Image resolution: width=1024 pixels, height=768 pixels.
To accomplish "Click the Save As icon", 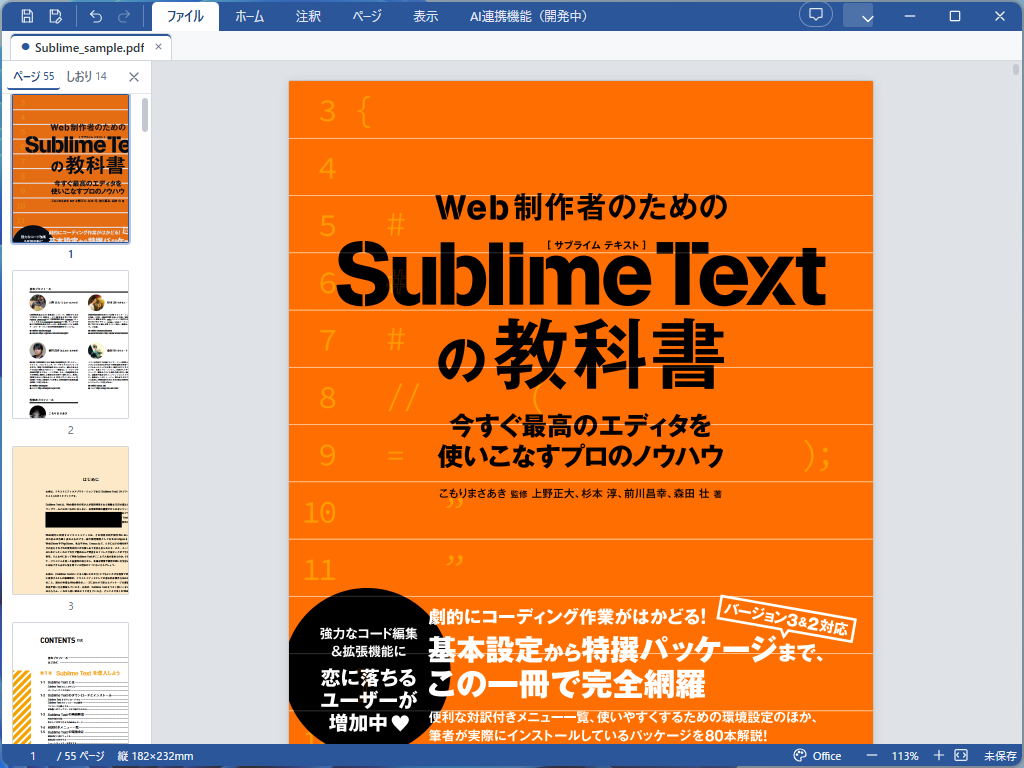I will tap(56, 16).
